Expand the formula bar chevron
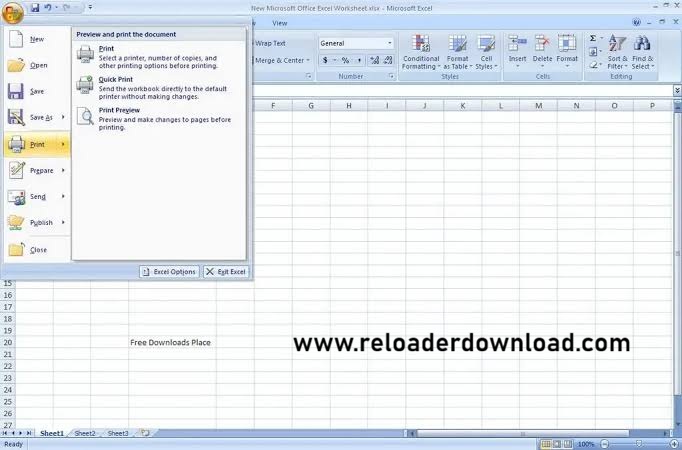Viewport: 682px width, 450px height. [x=677, y=90]
